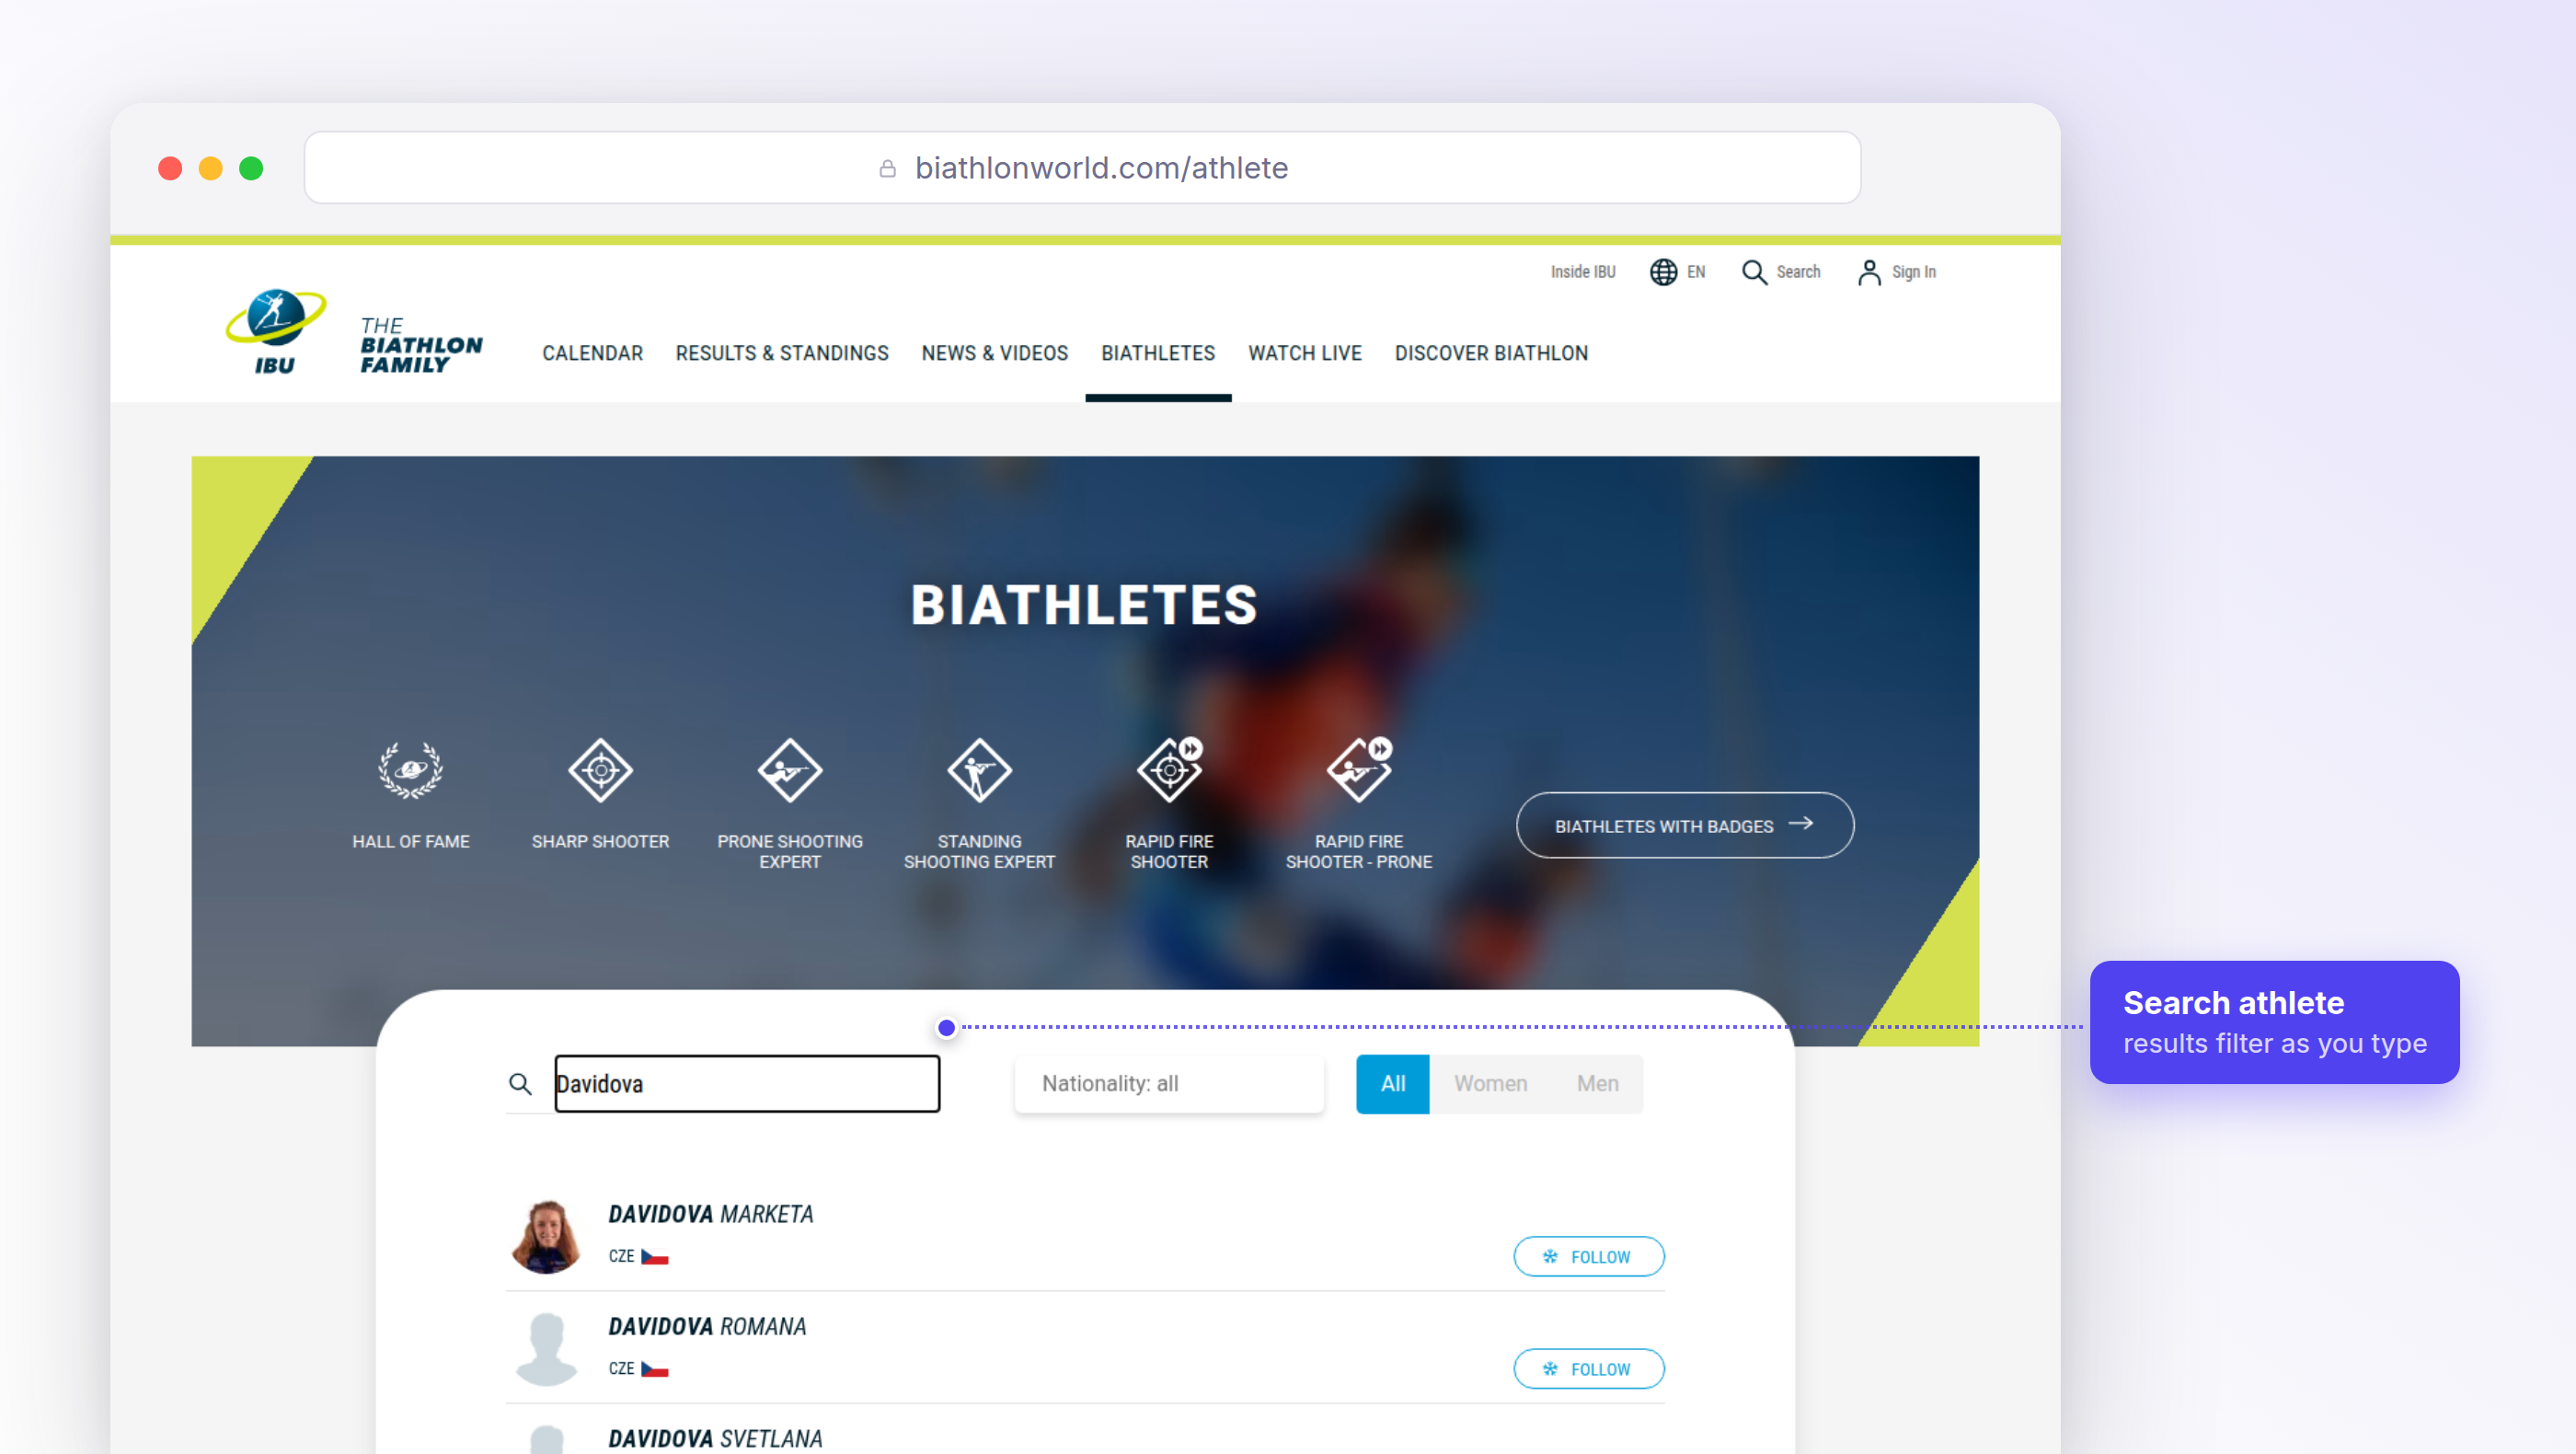Viewport: 2576px width, 1454px height.
Task: Open DAVIDOVA ROMANA athlete name
Action: 707,1326
